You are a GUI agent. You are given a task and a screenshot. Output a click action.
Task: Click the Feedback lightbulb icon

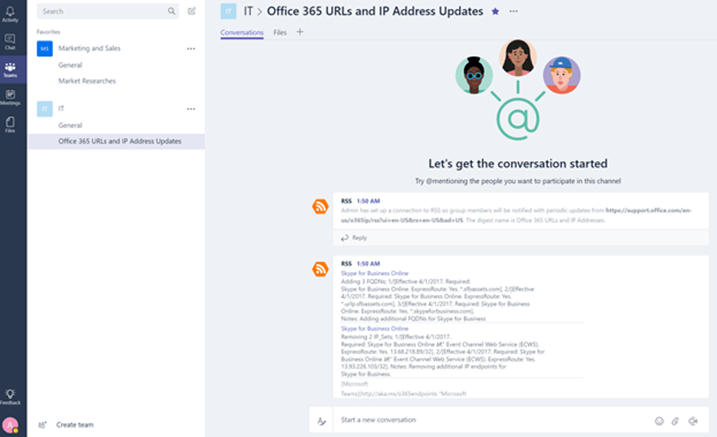point(10,396)
